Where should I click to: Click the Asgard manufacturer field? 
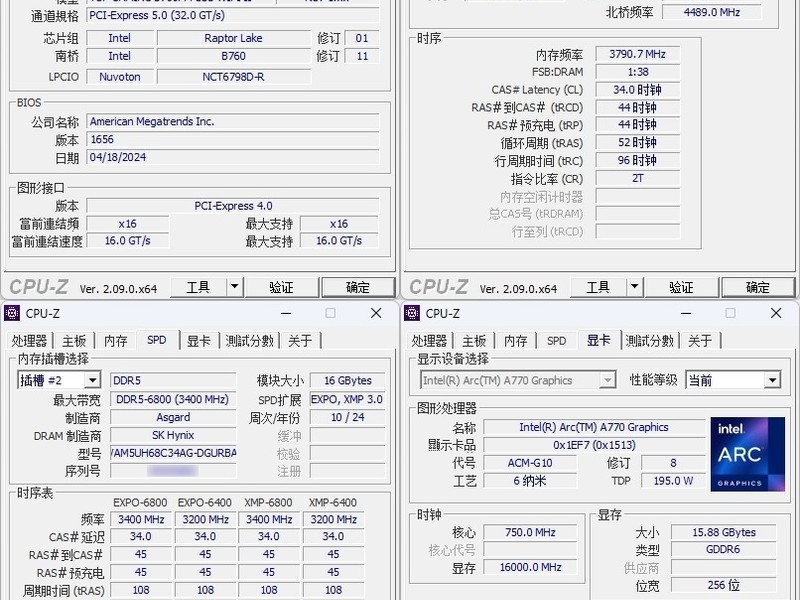[x=173, y=417]
